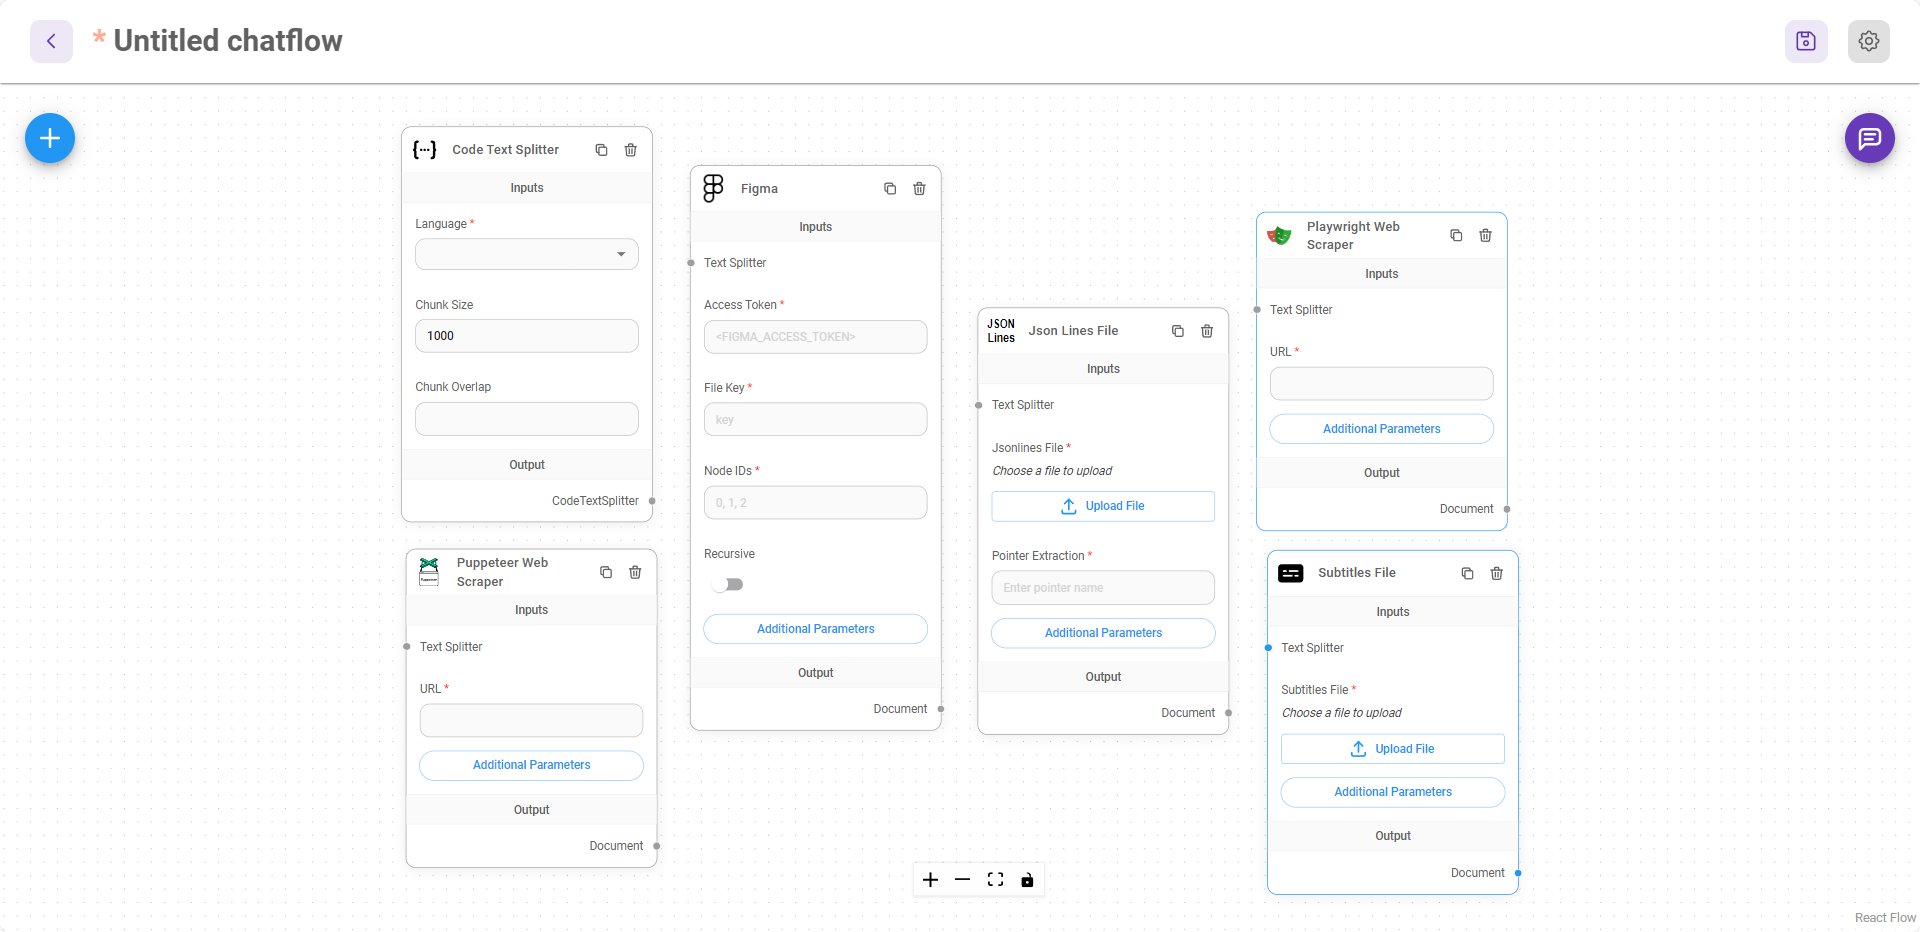The width and height of the screenshot is (1920, 932).
Task: Duplicate the Subtitles File node
Action: pos(1466,573)
